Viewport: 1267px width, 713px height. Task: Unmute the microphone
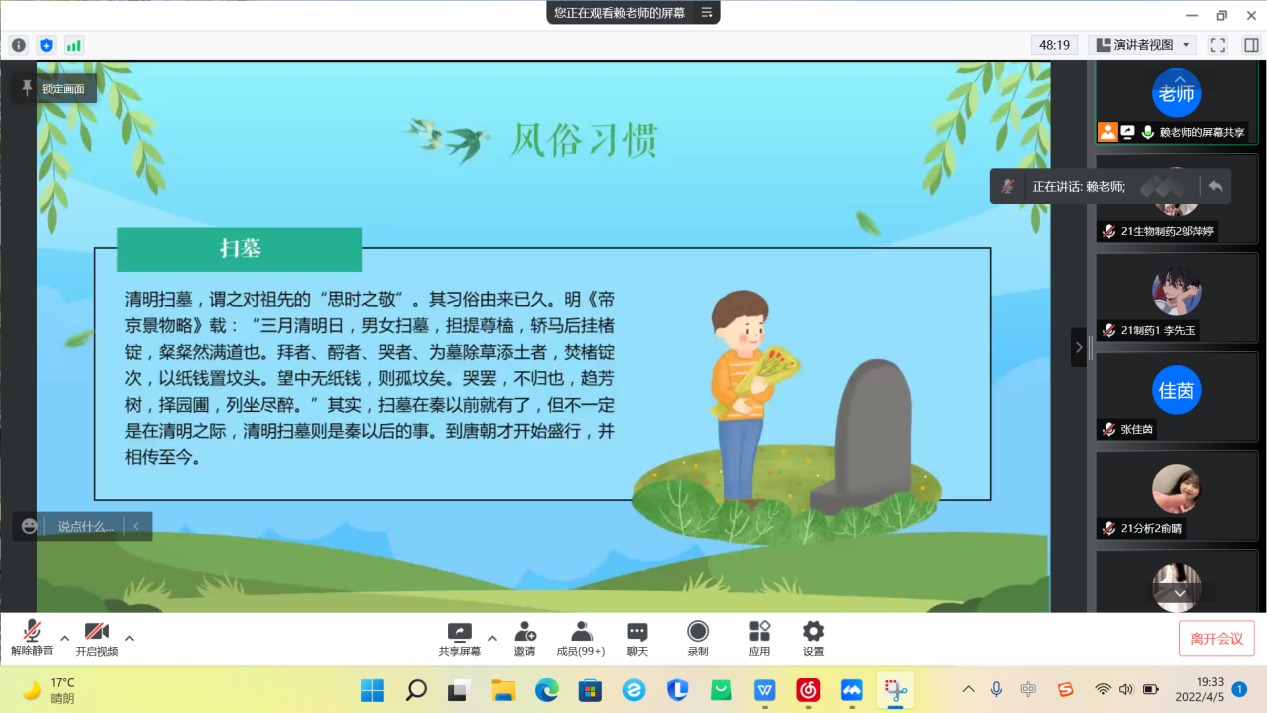[x=32, y=637]
